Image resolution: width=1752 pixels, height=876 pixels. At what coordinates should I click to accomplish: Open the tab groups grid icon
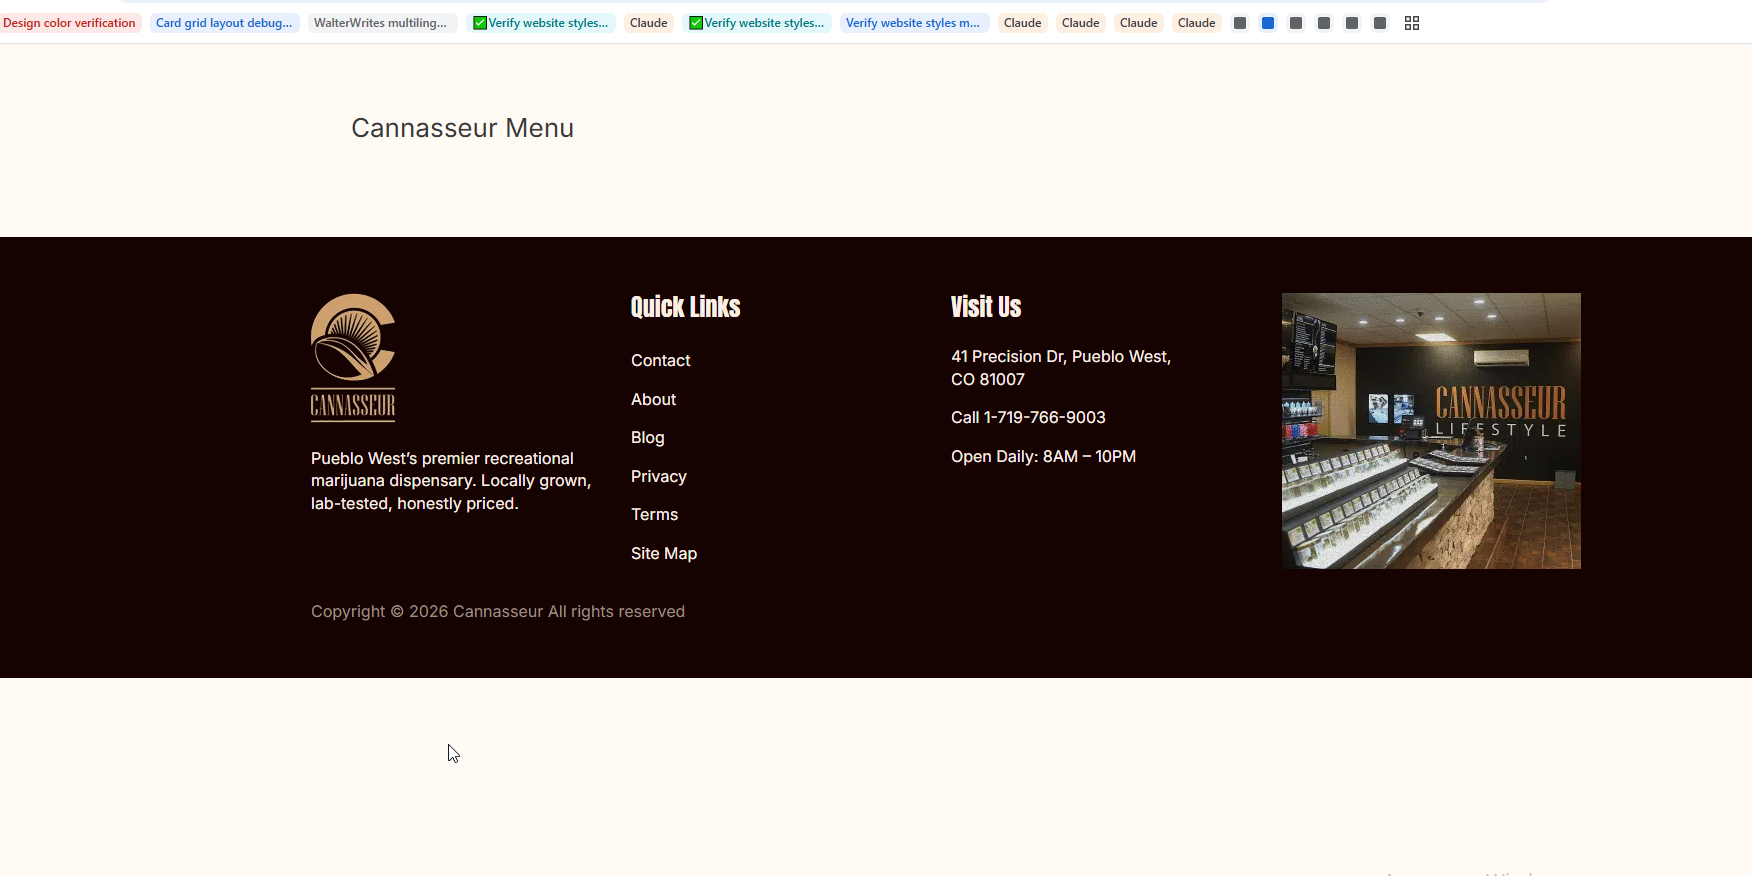1412,23
